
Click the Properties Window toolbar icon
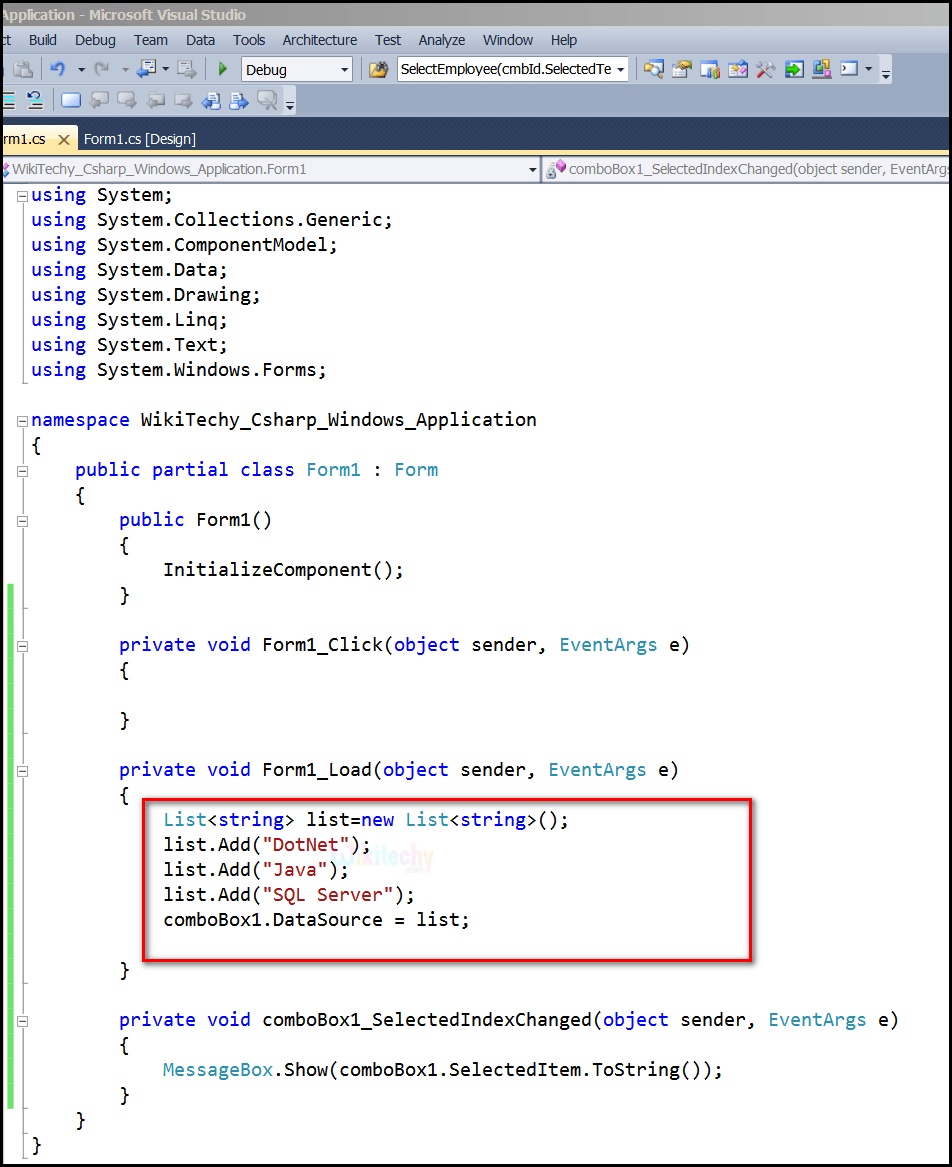tap(738, 69)
